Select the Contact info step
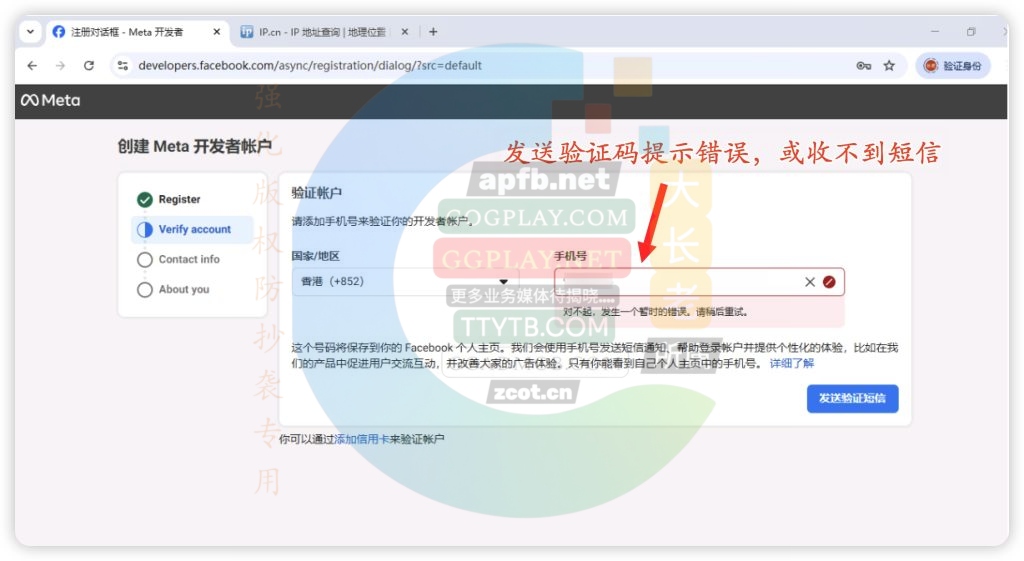1024x561 pixels. (x=188, y=260)
